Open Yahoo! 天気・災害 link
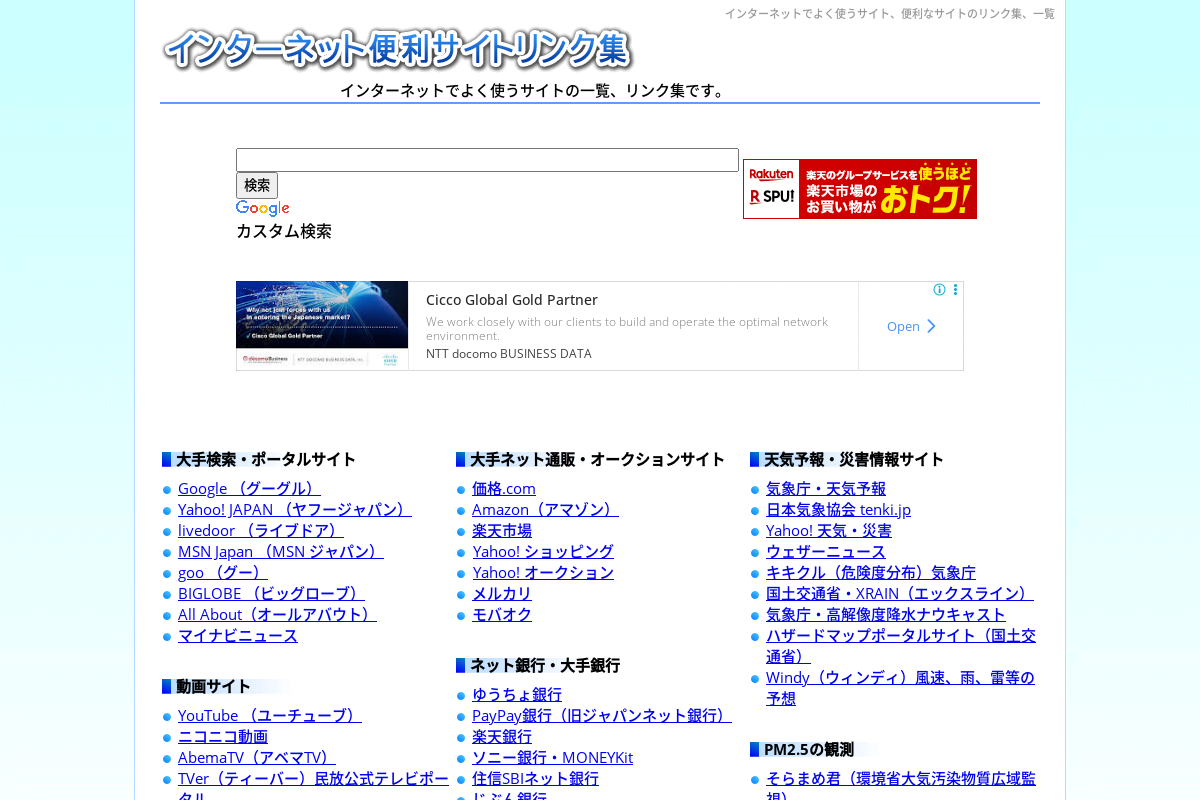The width and height of the screenshot is (1200, 800). 829,531
